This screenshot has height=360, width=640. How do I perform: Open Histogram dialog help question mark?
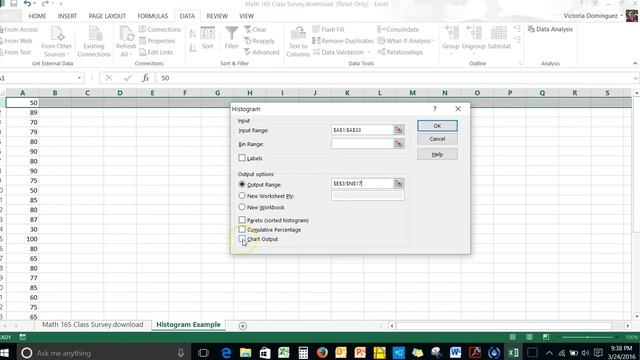[x=435, y=109]
